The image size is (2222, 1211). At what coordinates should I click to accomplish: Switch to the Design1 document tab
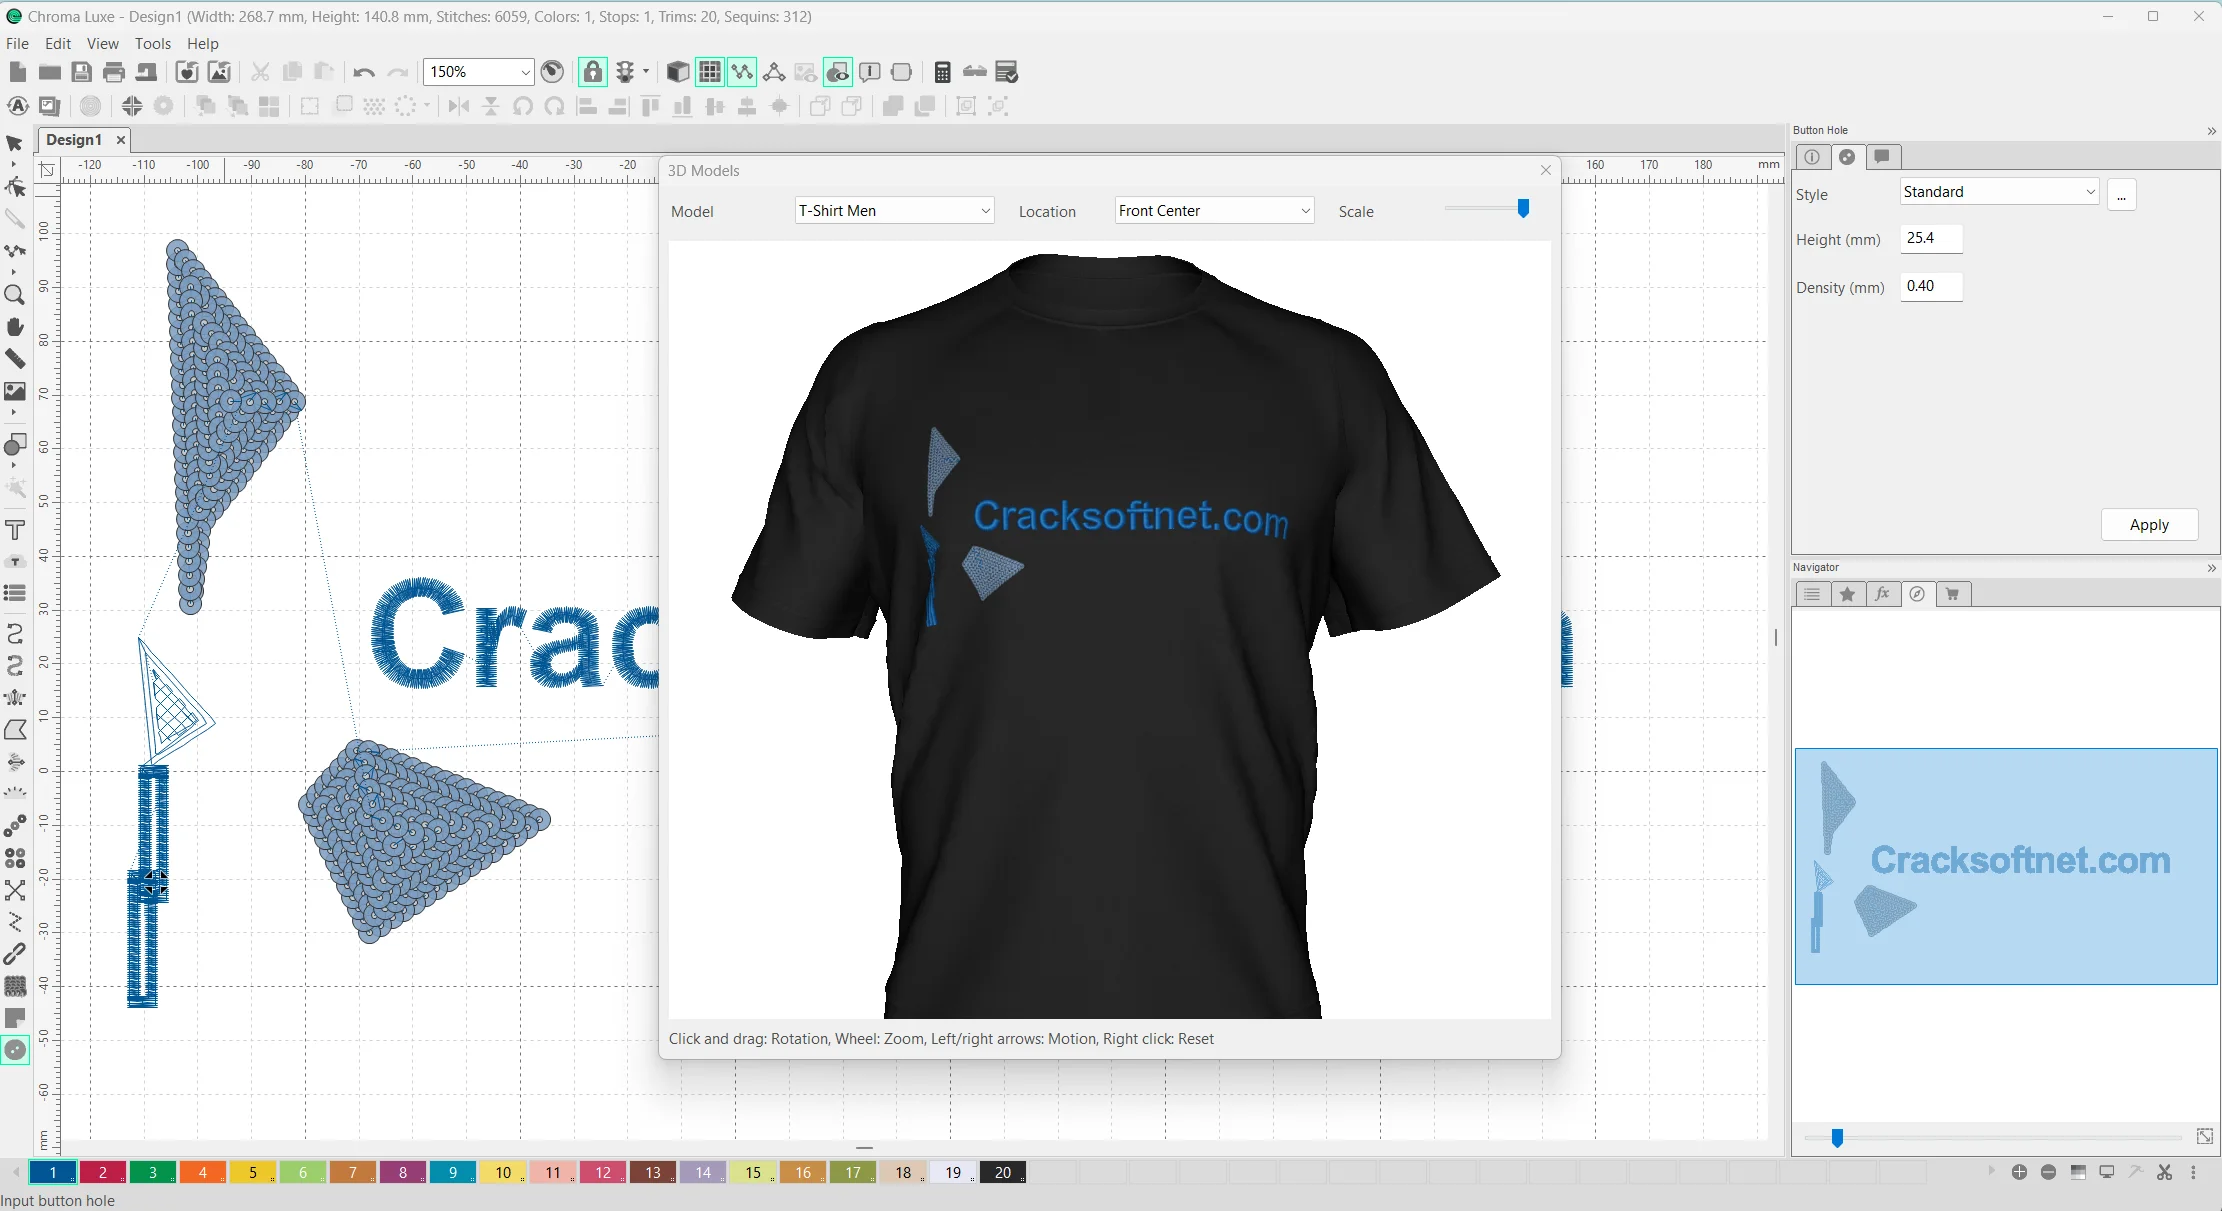pos(74,140)
